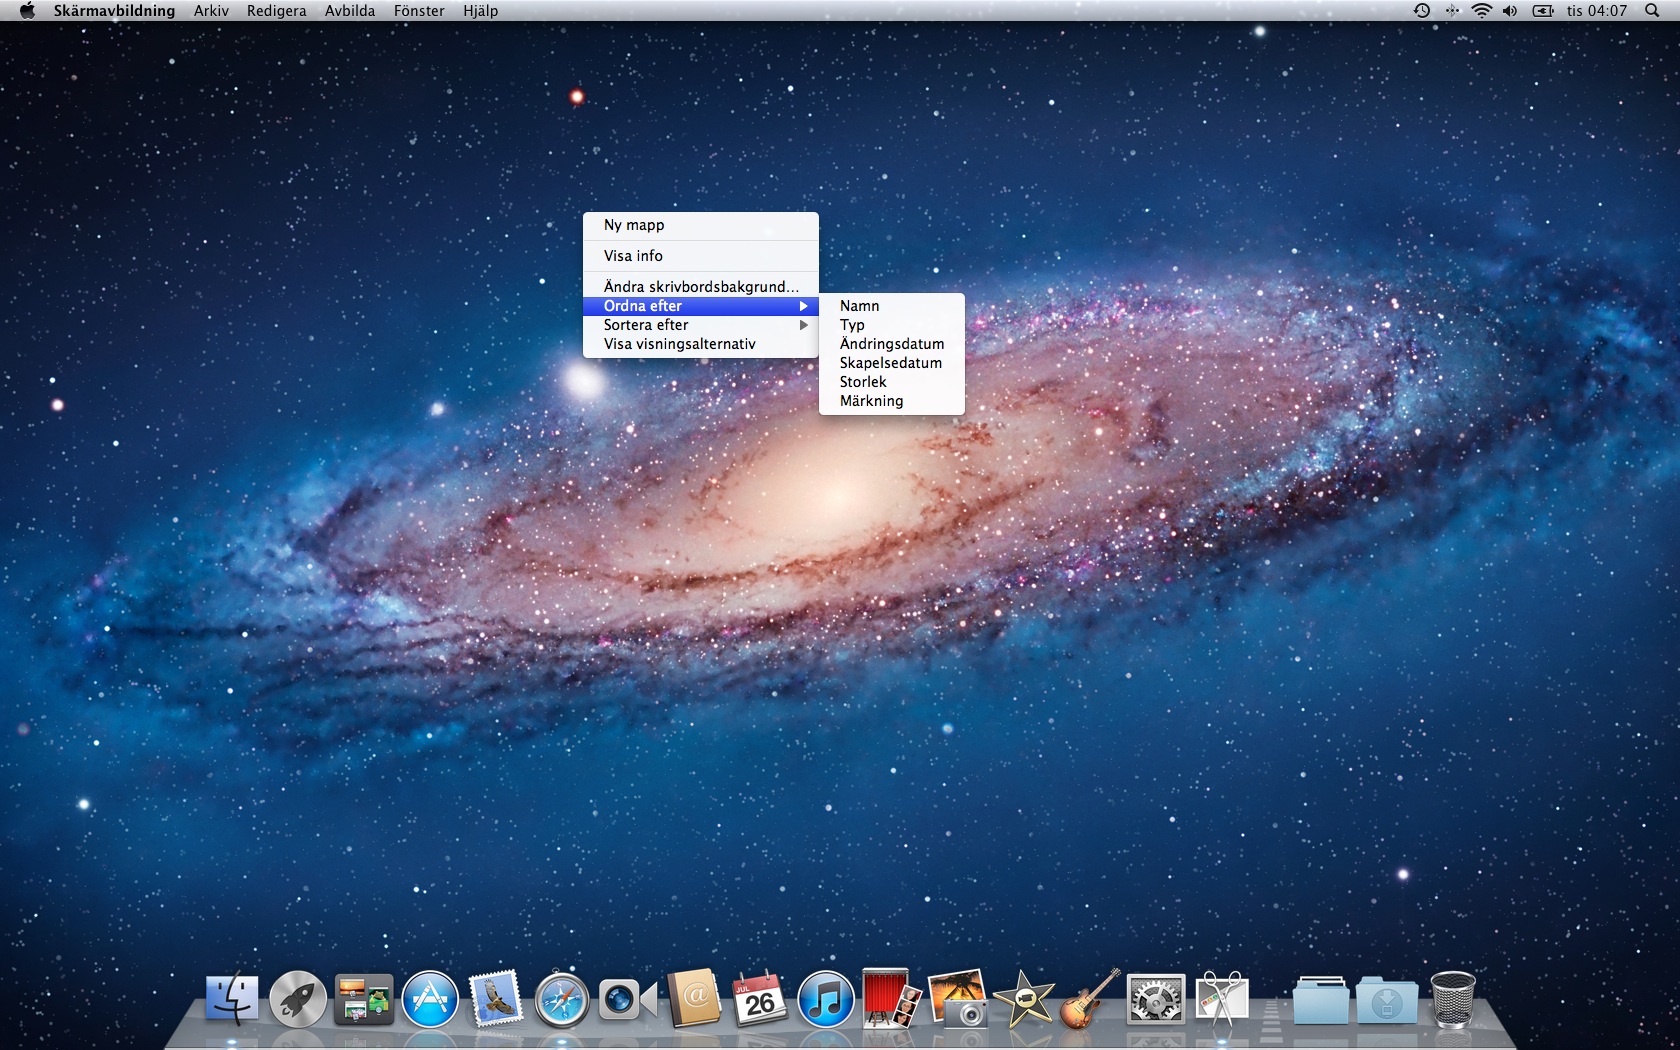
Task: Expand the Ordna efter submenu arrow
Action: [x=803, y=306]
